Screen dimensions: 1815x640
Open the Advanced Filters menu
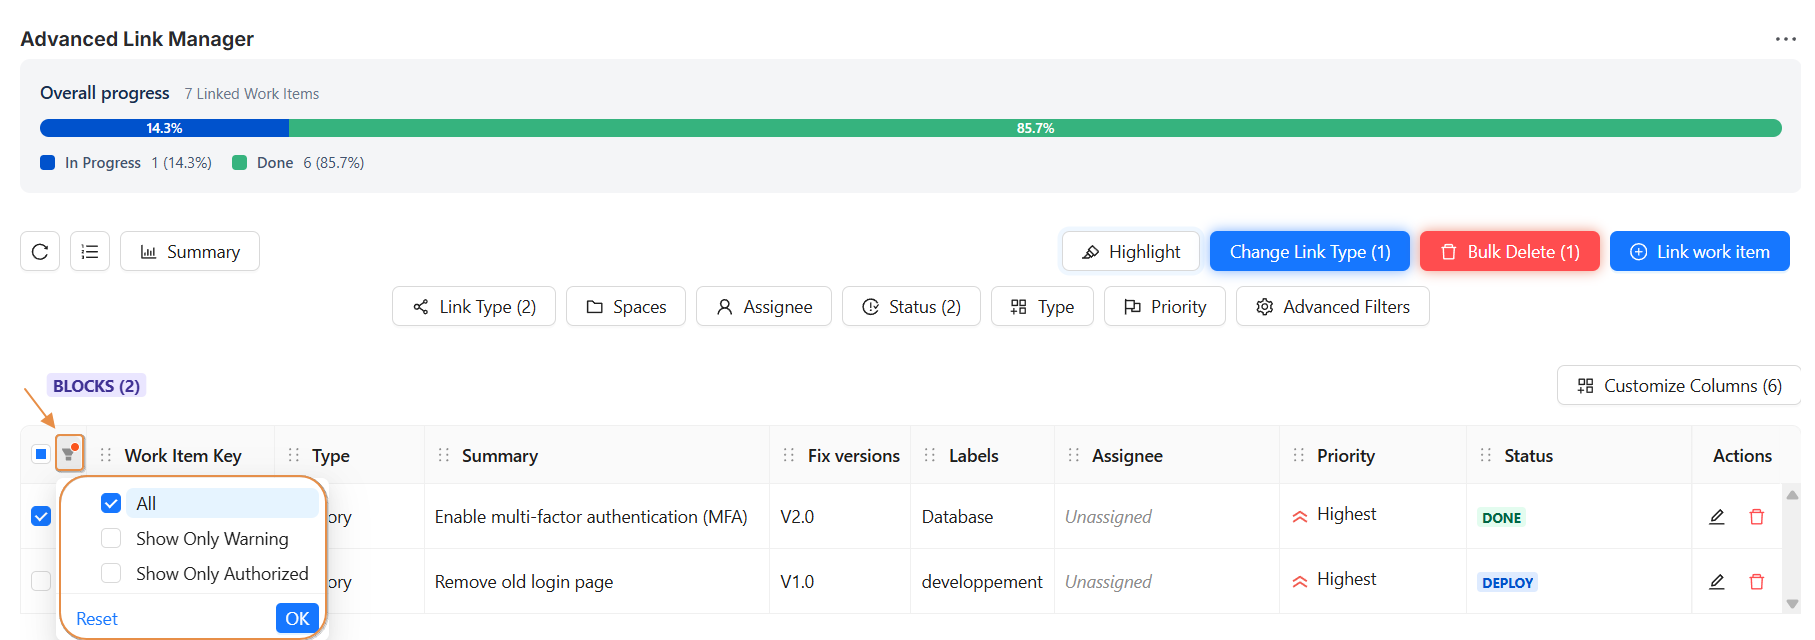1332,307
